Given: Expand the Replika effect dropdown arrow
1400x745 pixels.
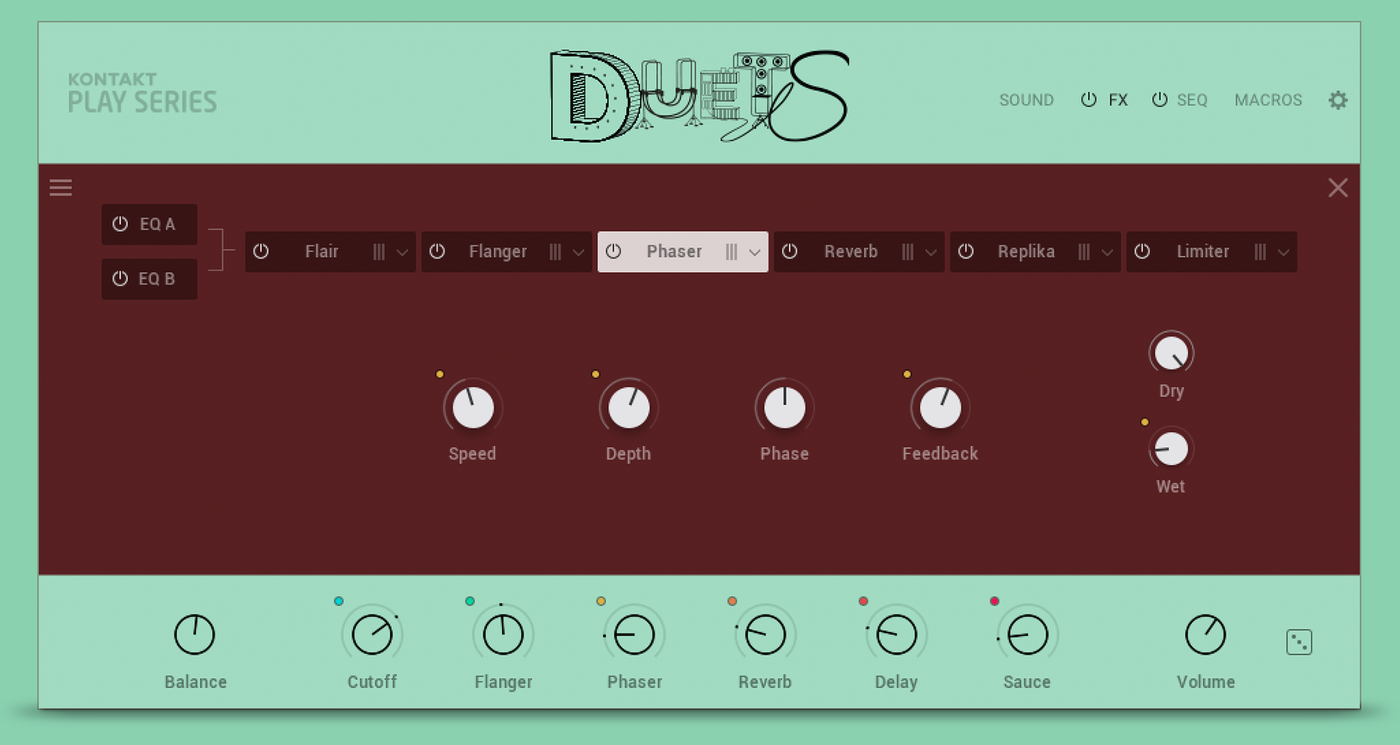Looking at the screenshot, I should coord(1107,253).
